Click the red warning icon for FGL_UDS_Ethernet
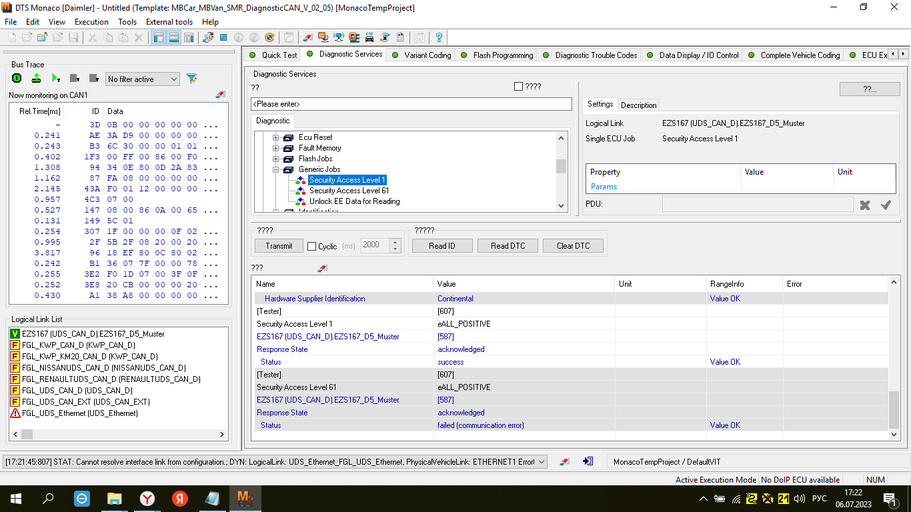Image resolution: width=911 pixels, height=512 pixels. tap(15, 413)
